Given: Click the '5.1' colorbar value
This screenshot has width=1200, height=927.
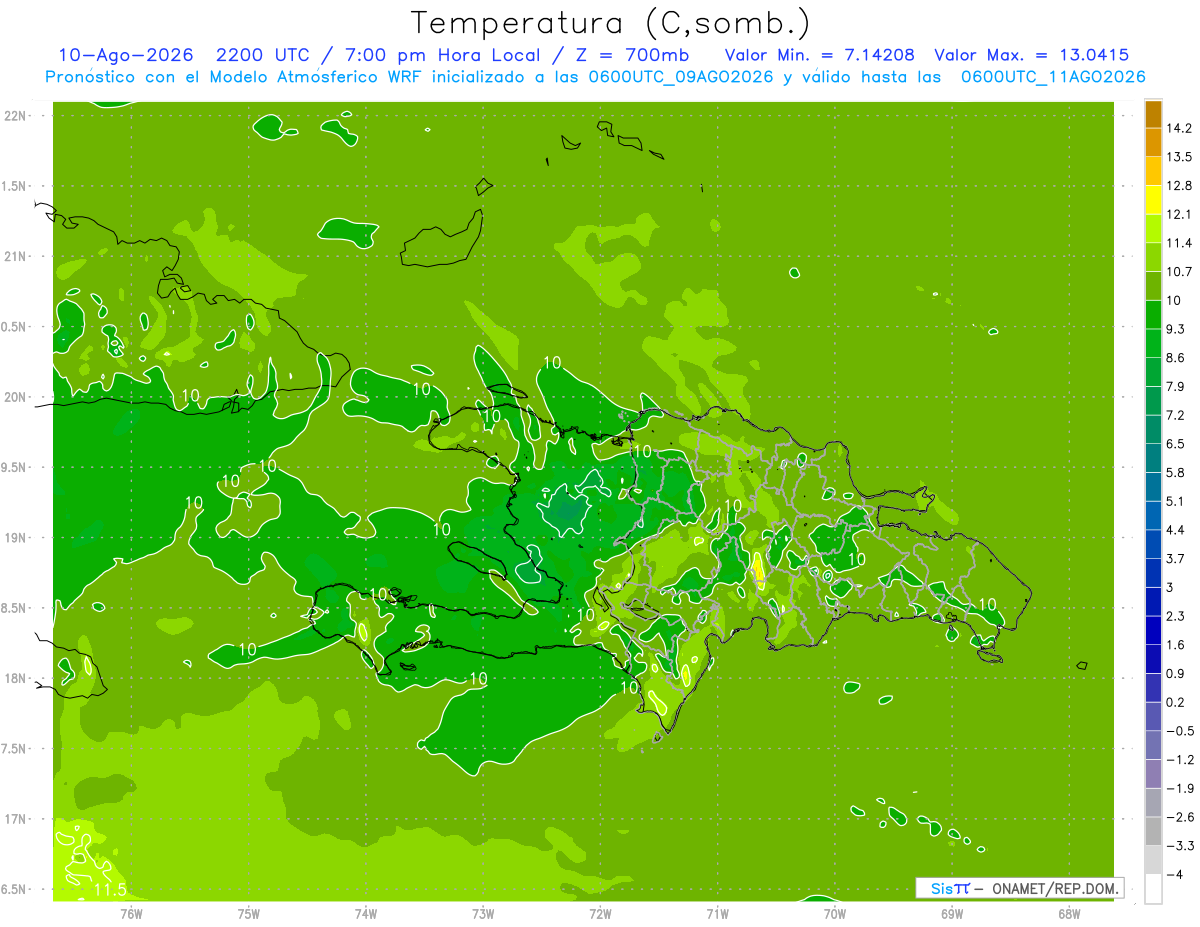Looking at the screenshot, I should coord(1175,501).
